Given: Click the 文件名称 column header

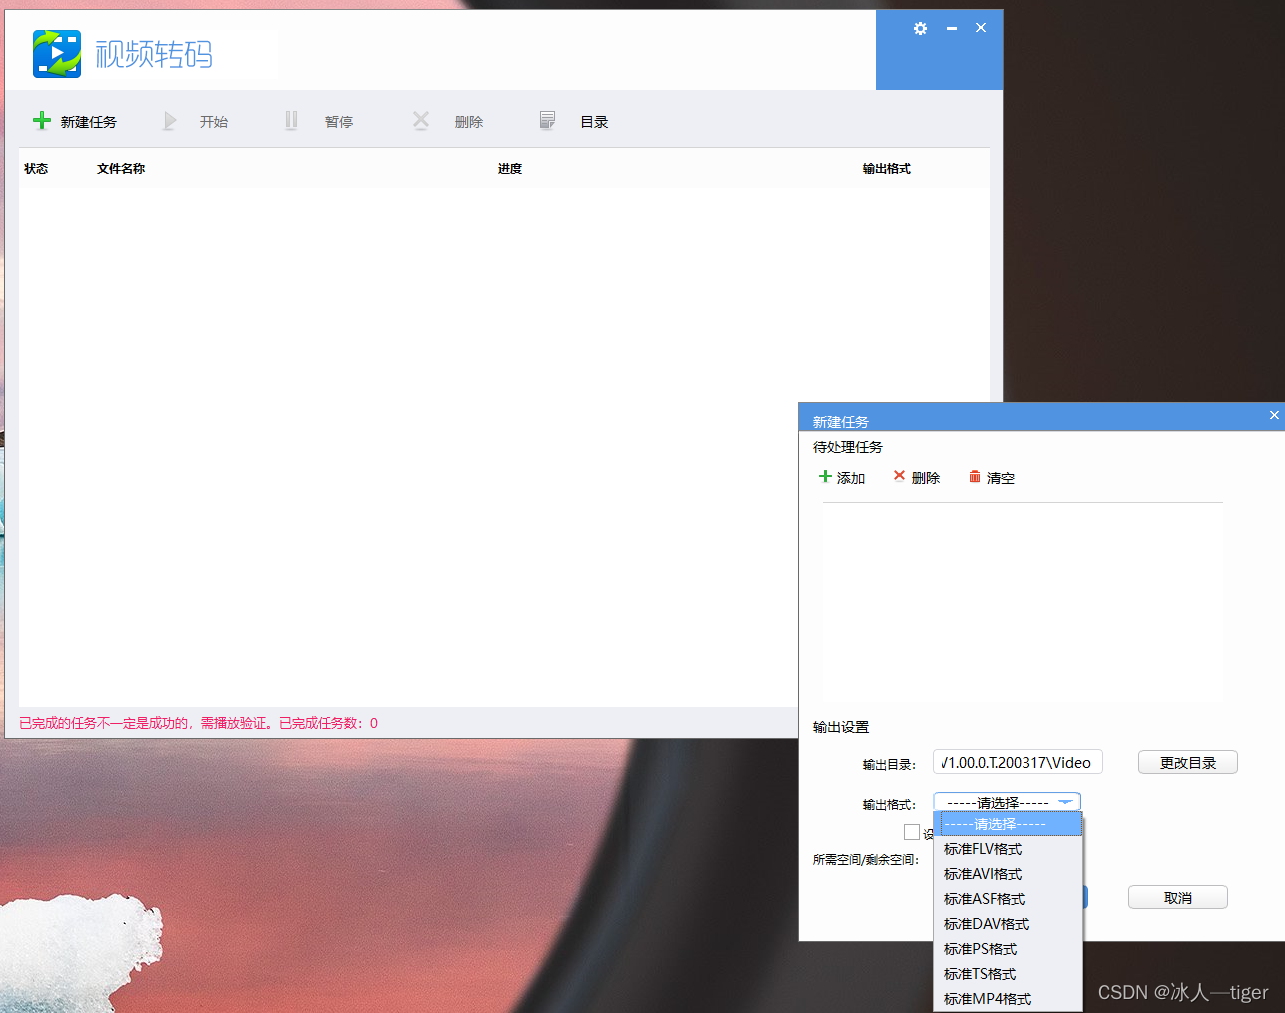Looking at the screenshot, I should tap(121, 169).
